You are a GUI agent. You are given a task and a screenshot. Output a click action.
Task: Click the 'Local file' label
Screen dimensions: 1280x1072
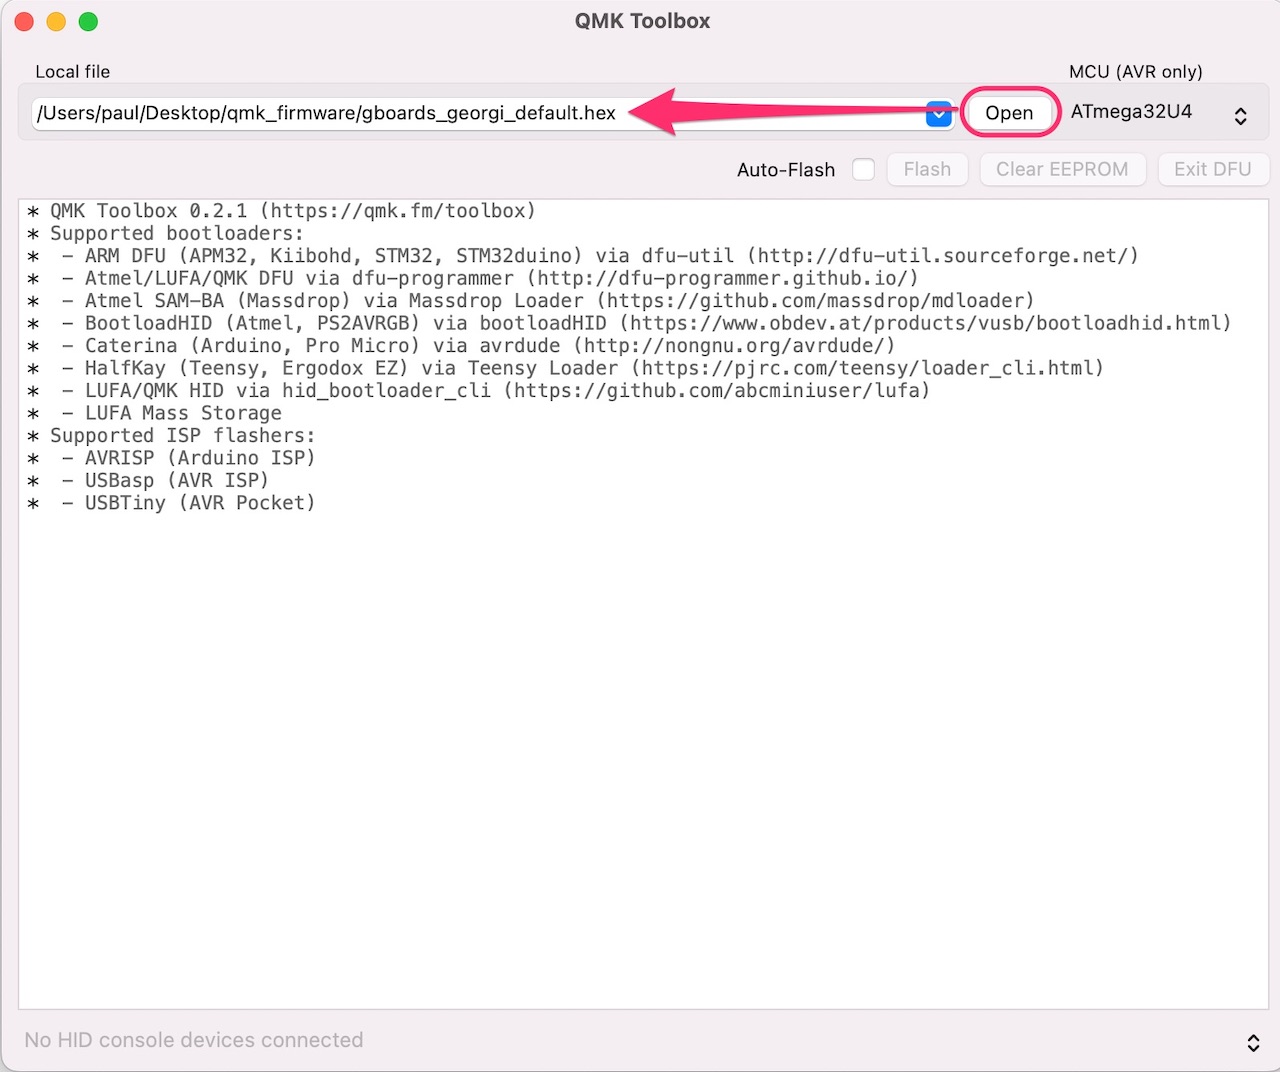(73, 72)
